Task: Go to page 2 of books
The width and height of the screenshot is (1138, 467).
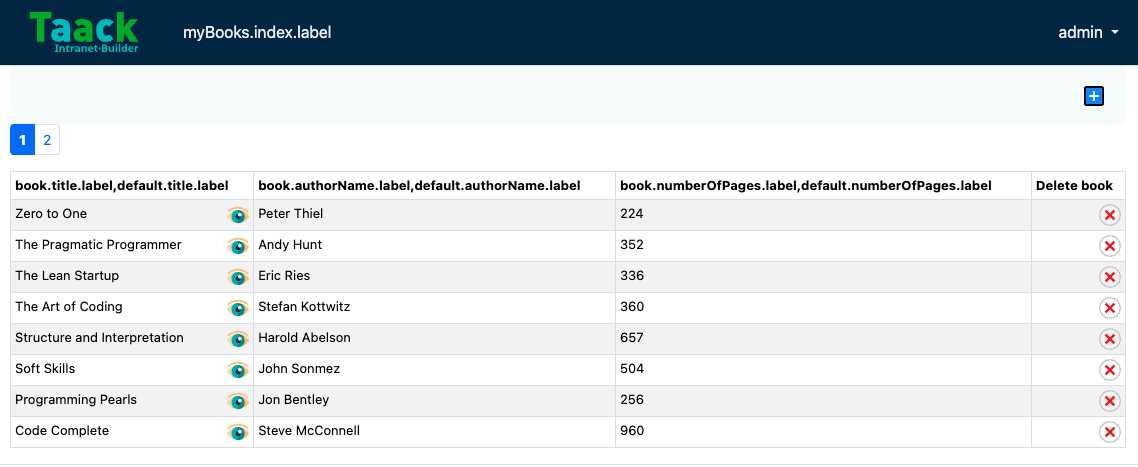Action: point(47,140)
